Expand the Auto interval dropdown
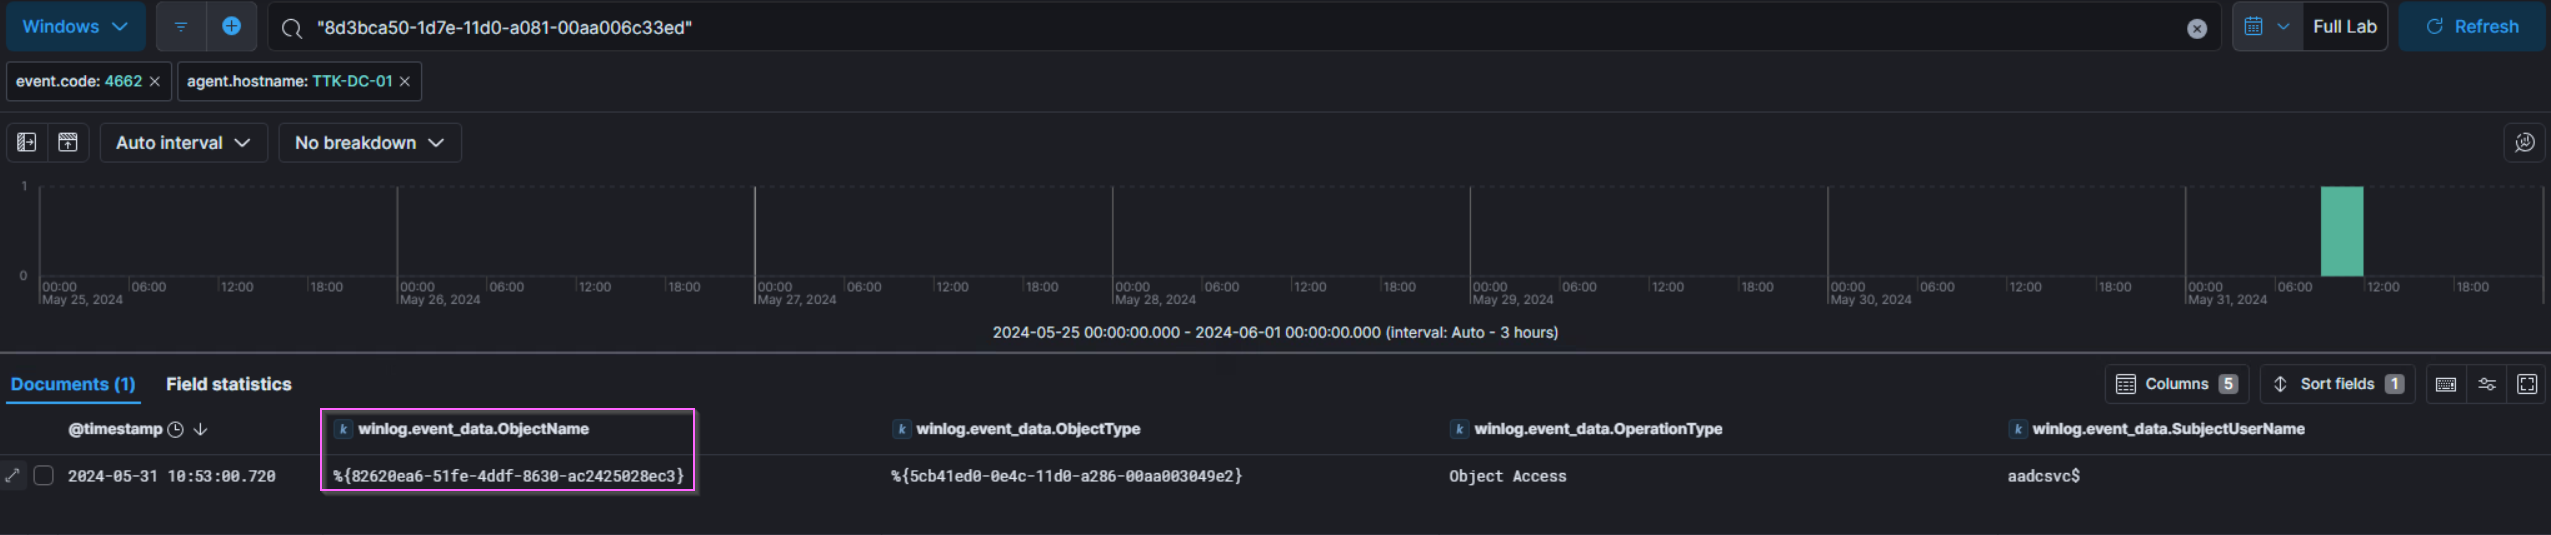 [183, 143]
